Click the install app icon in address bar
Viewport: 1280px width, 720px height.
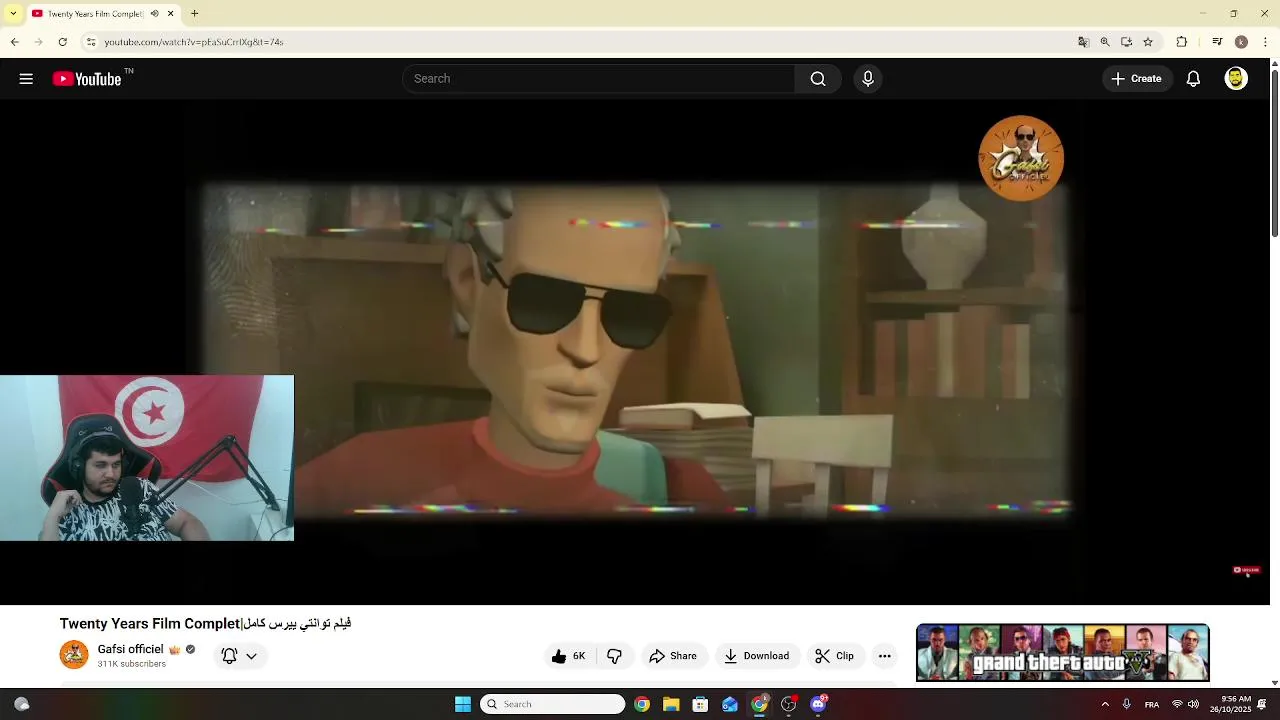(x=1126, y=42)
